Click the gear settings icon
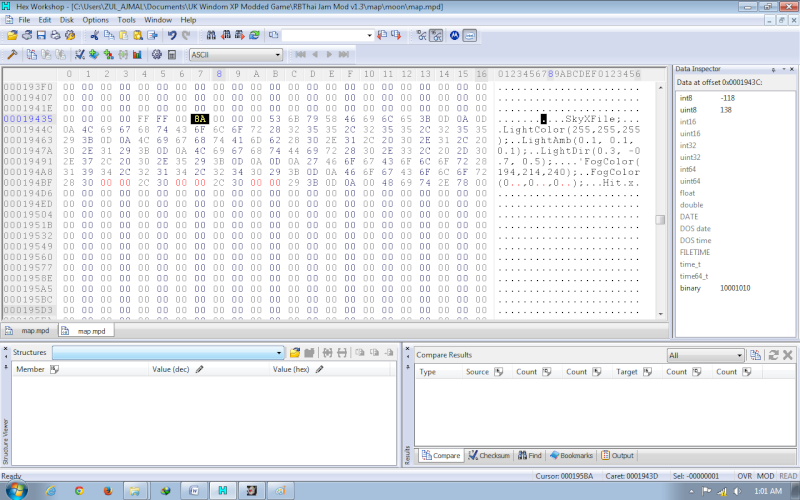Image resolution: width=800 pixels, height=500 pixels. [157, 55]
